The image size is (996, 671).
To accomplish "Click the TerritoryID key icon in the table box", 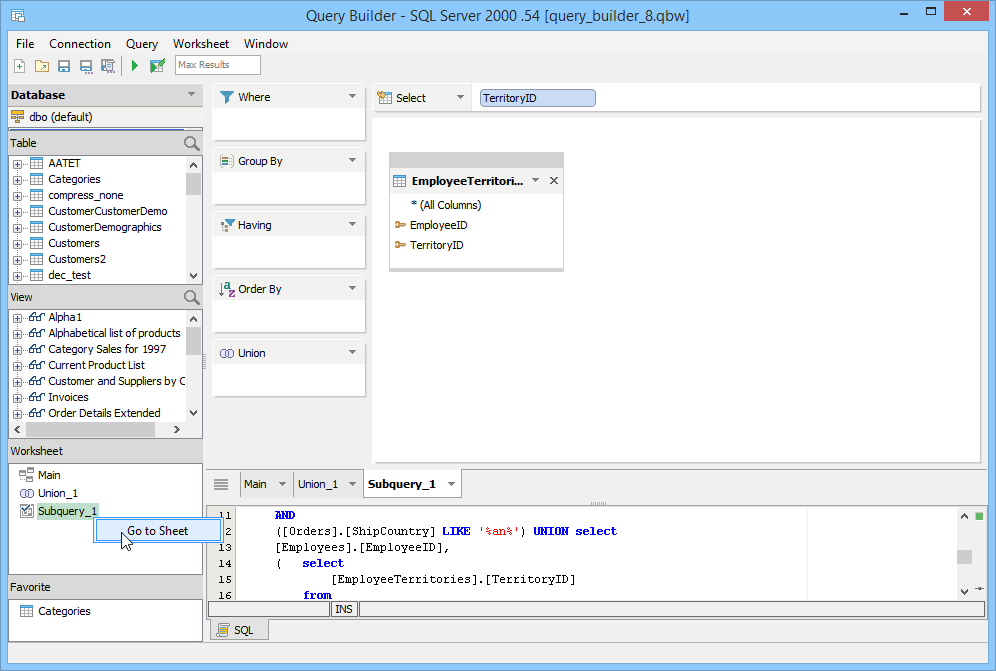I will [400, 245].
